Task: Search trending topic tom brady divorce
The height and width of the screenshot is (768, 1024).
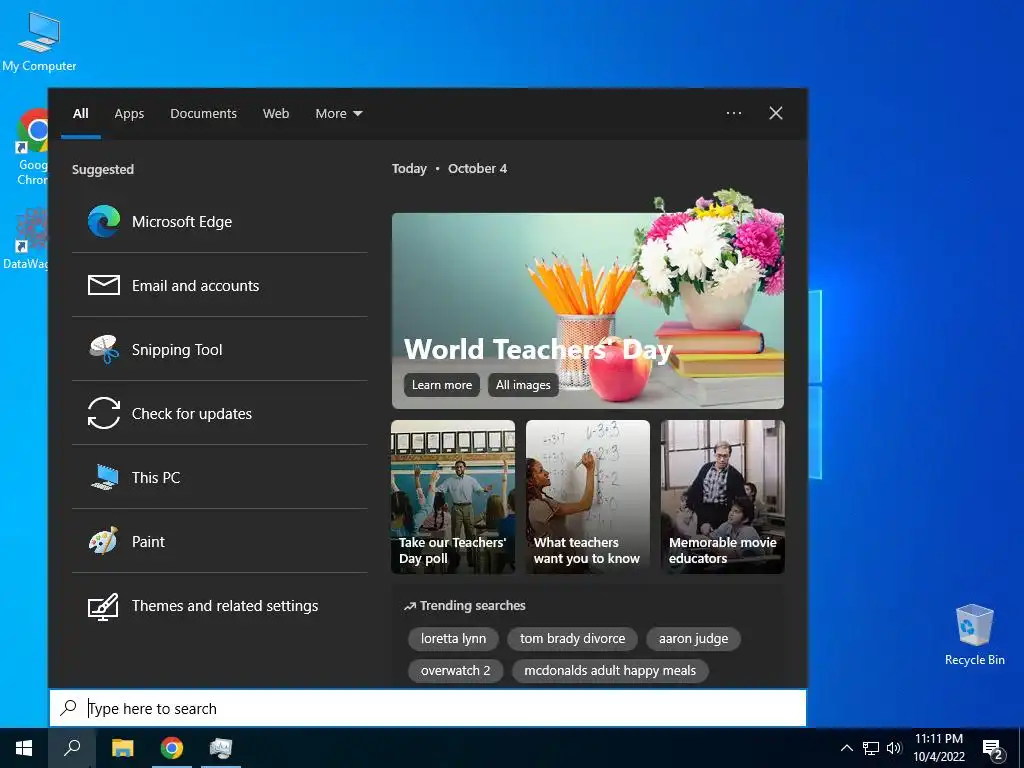Action: [572, 639]
